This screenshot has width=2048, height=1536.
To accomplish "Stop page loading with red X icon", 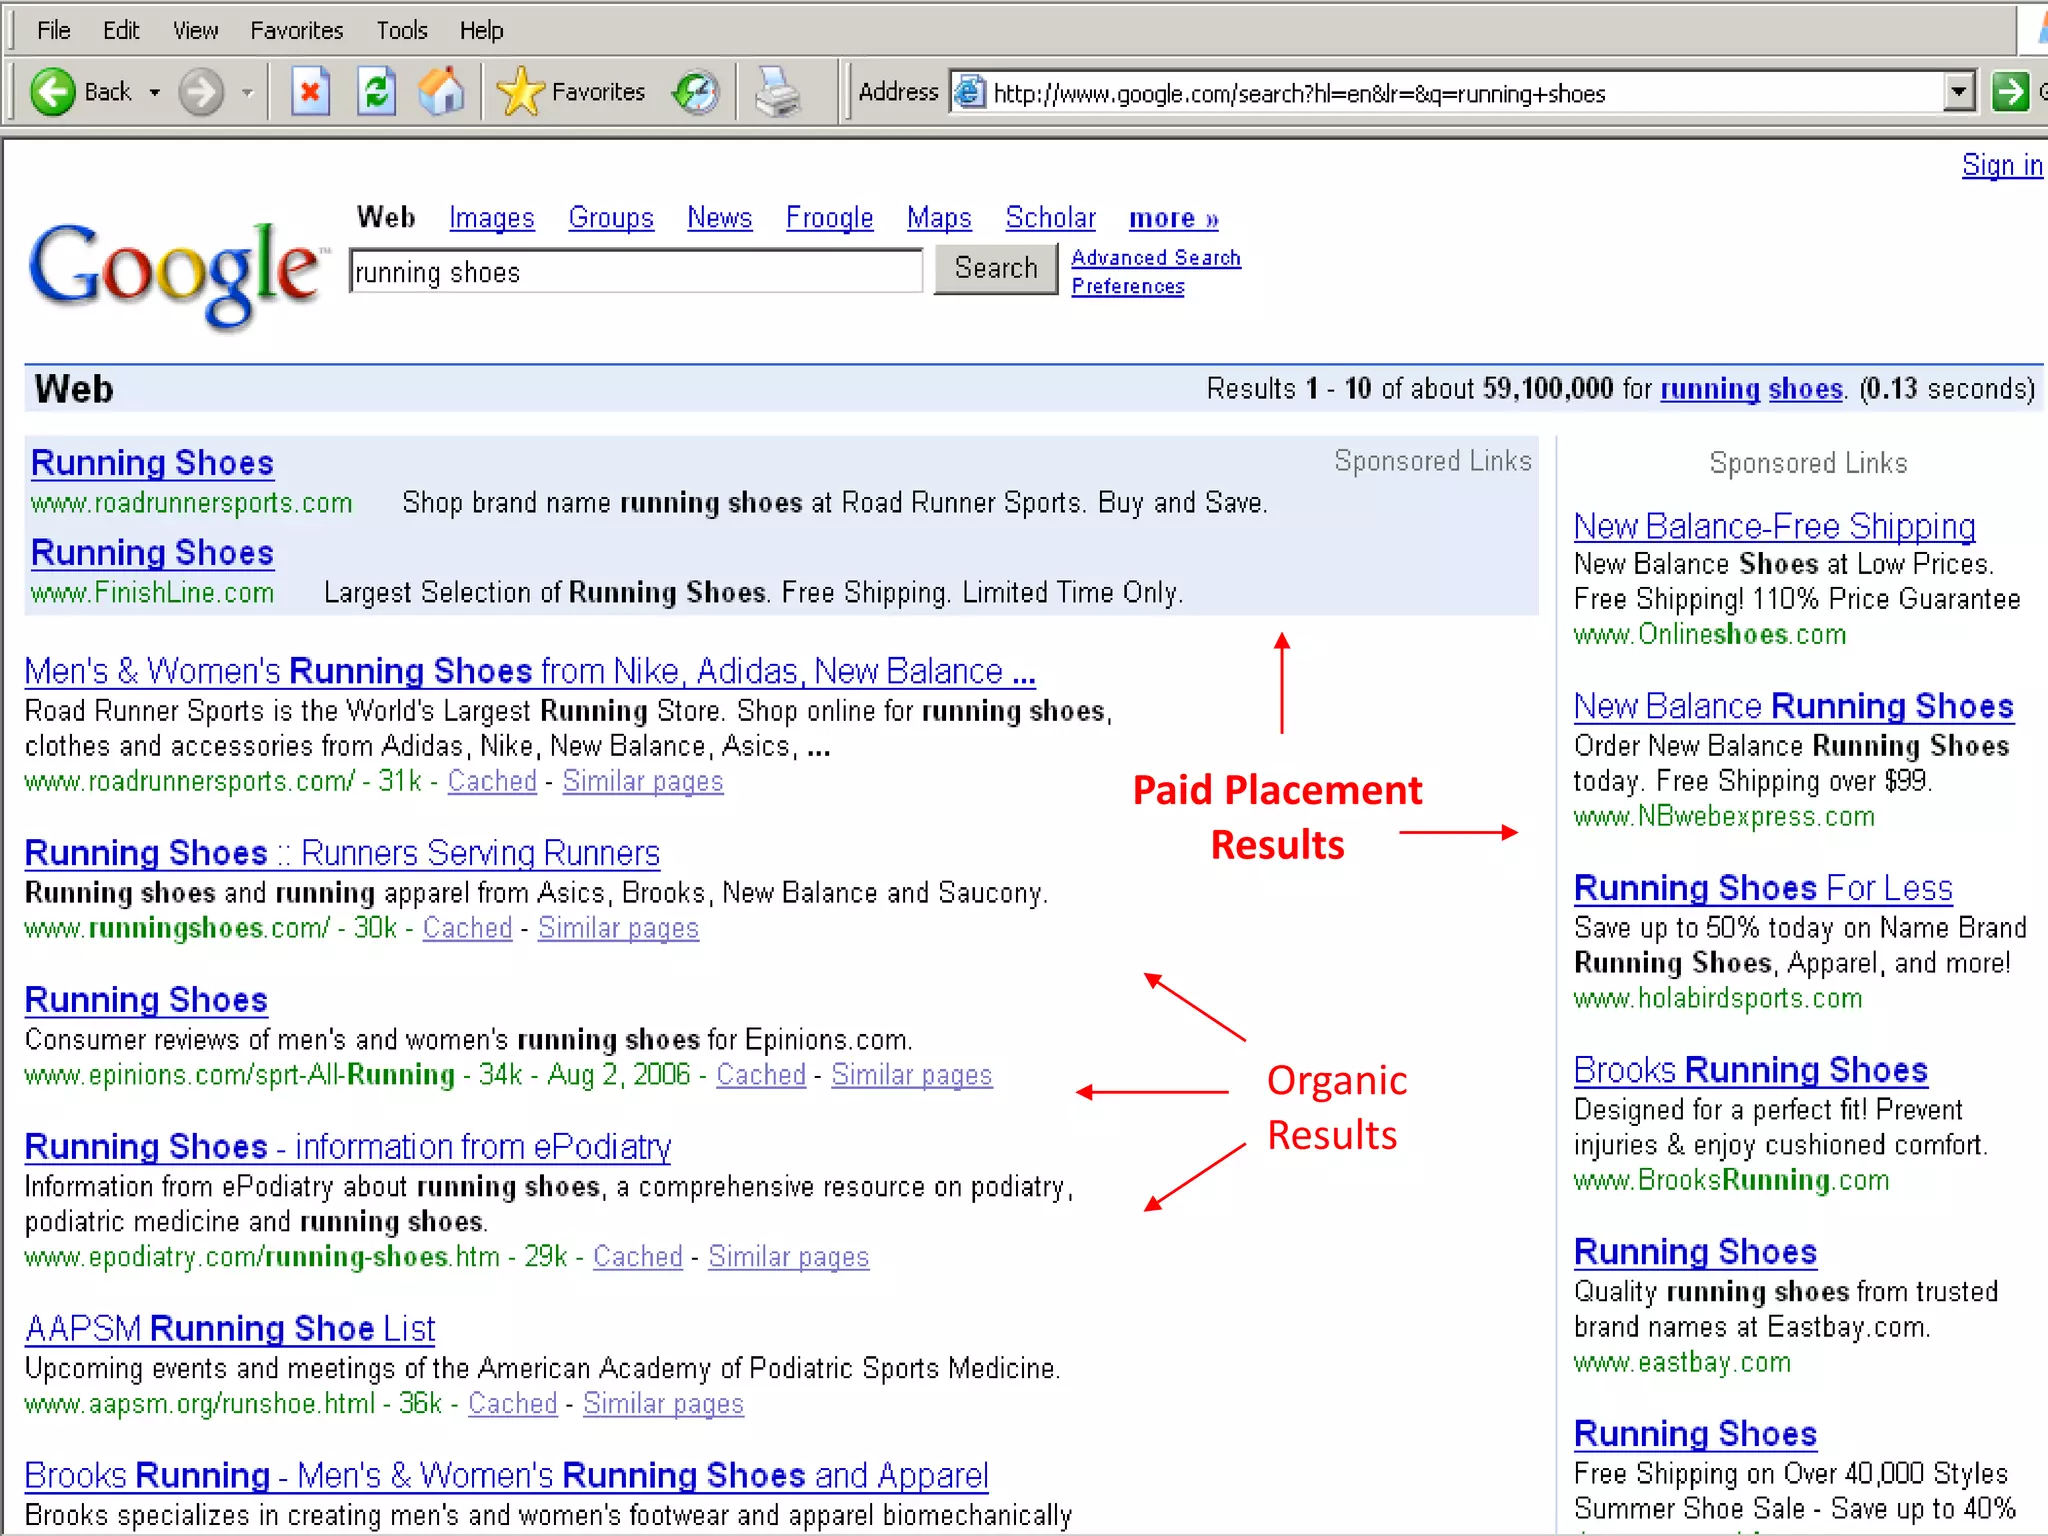I will [x=310, y=93].
